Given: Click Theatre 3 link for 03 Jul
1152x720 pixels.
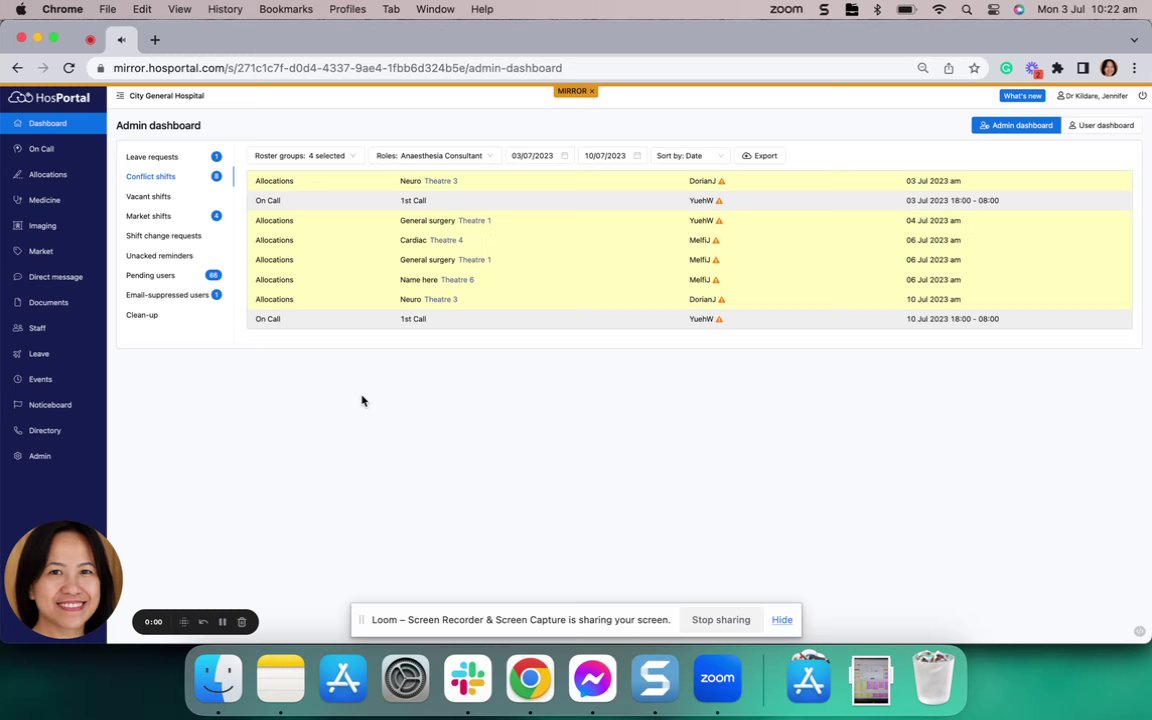Looking at the screenshot, I should pyautogui.click(x=441, y=181).
